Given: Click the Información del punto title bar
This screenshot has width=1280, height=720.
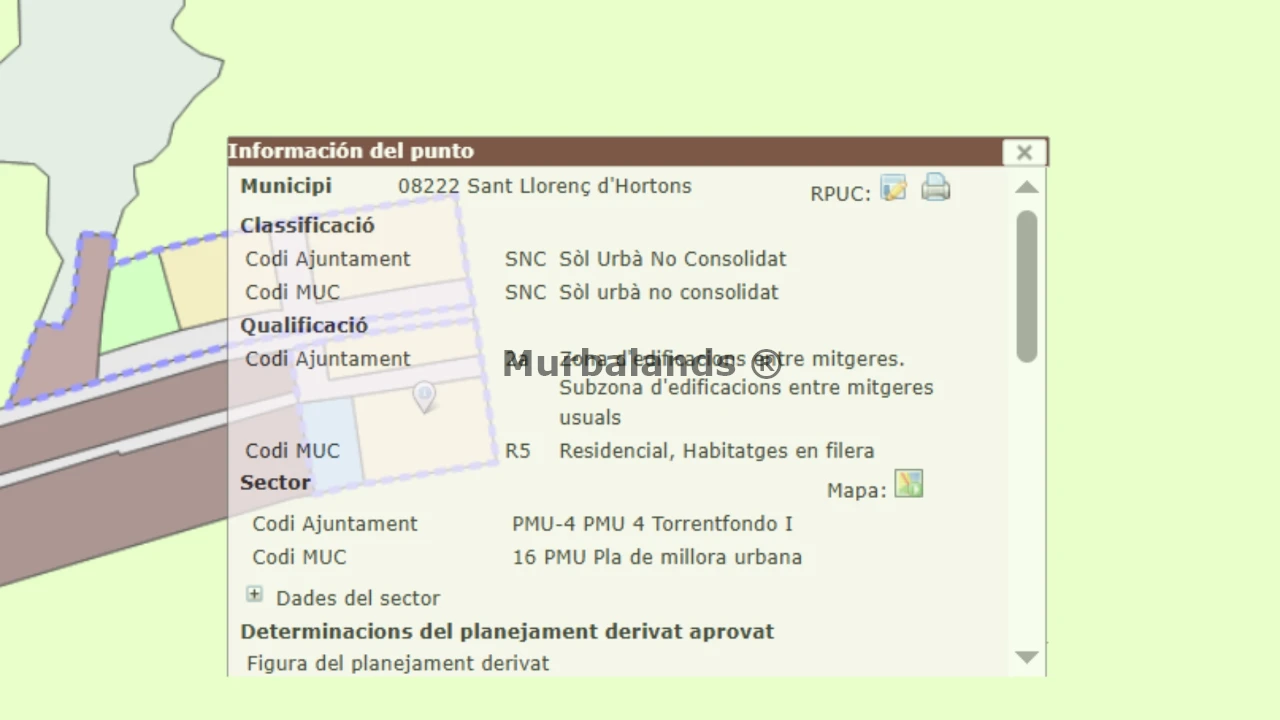Looking at the screenshot, I should [600, 151].
